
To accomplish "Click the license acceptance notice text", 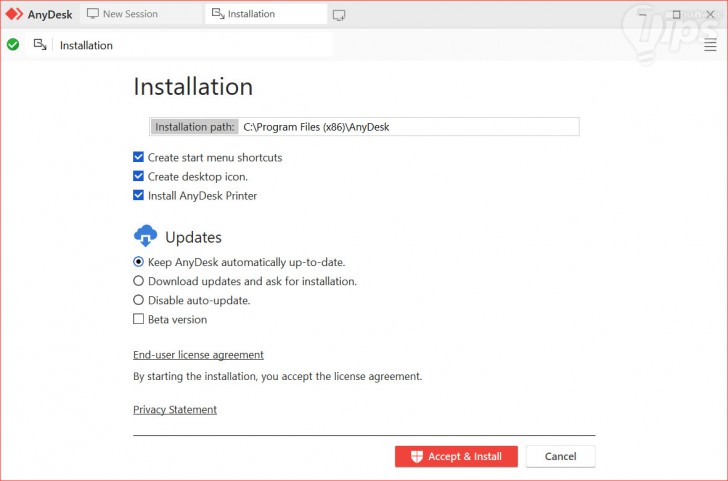I will click(x=278, y=376).
